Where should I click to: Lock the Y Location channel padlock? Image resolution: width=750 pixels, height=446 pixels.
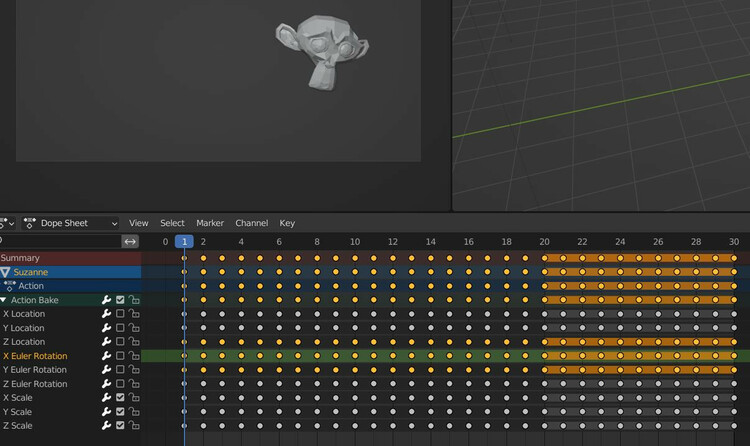coord(134,328)
